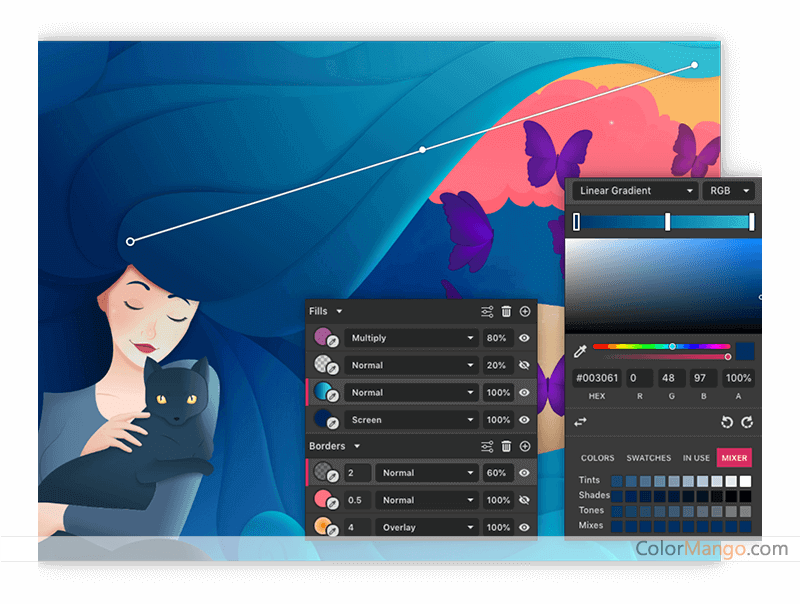
Task: Add a new border with plus icon
Action: tap(525, 446)
